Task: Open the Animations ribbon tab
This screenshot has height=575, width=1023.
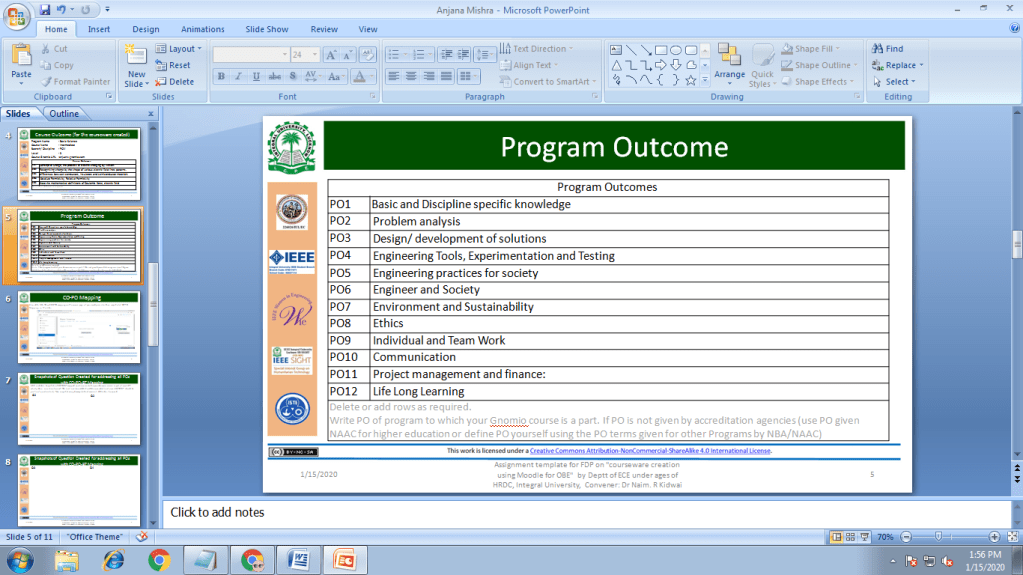Action: (202, 29)
